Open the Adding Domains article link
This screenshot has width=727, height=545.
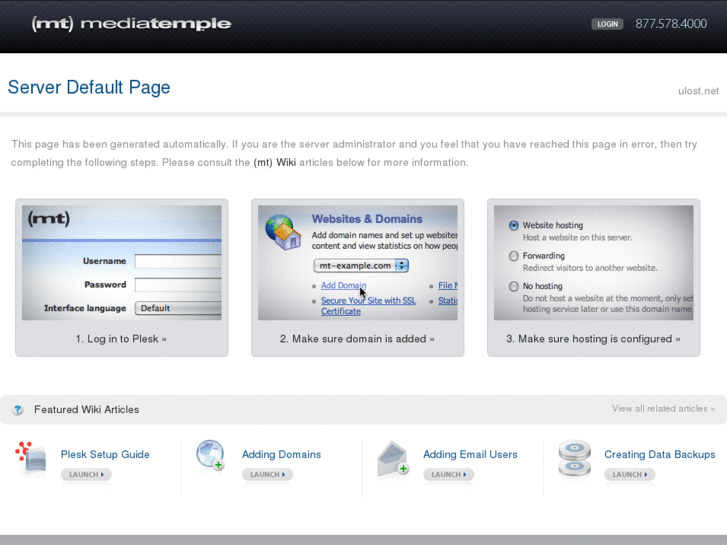281,455
